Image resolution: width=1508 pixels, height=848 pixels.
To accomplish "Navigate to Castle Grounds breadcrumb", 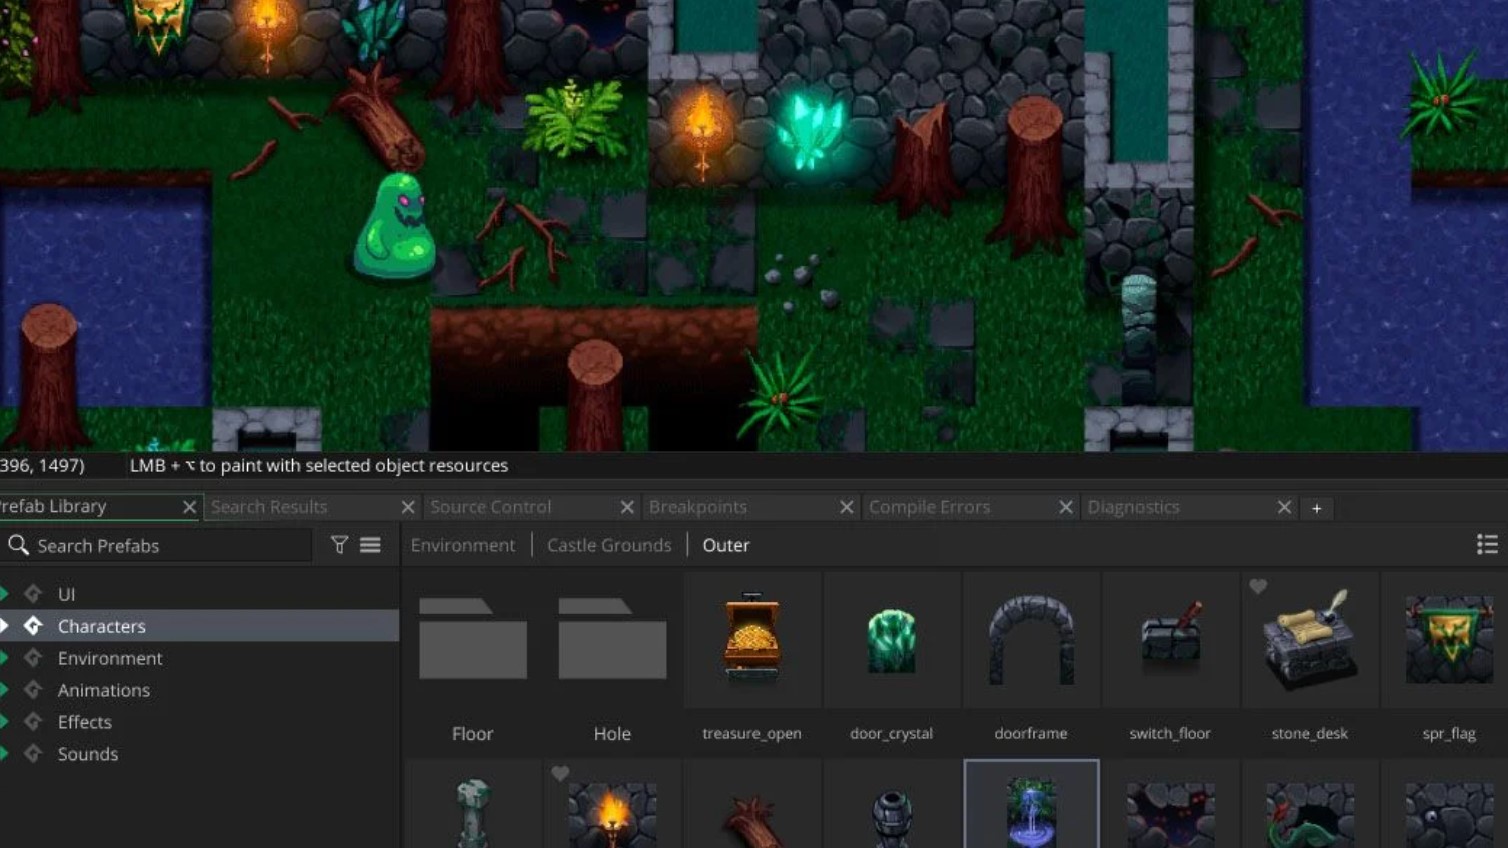I will coord(608,545).
